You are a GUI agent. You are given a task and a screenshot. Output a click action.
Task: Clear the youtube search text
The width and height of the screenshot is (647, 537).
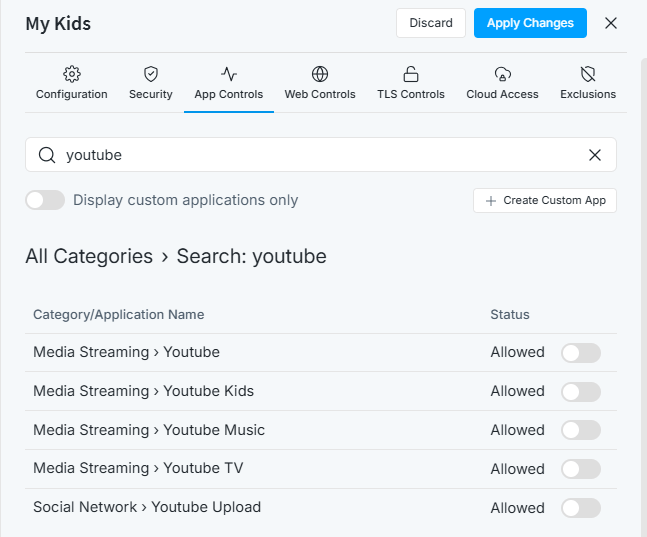[x=595, y=155]
